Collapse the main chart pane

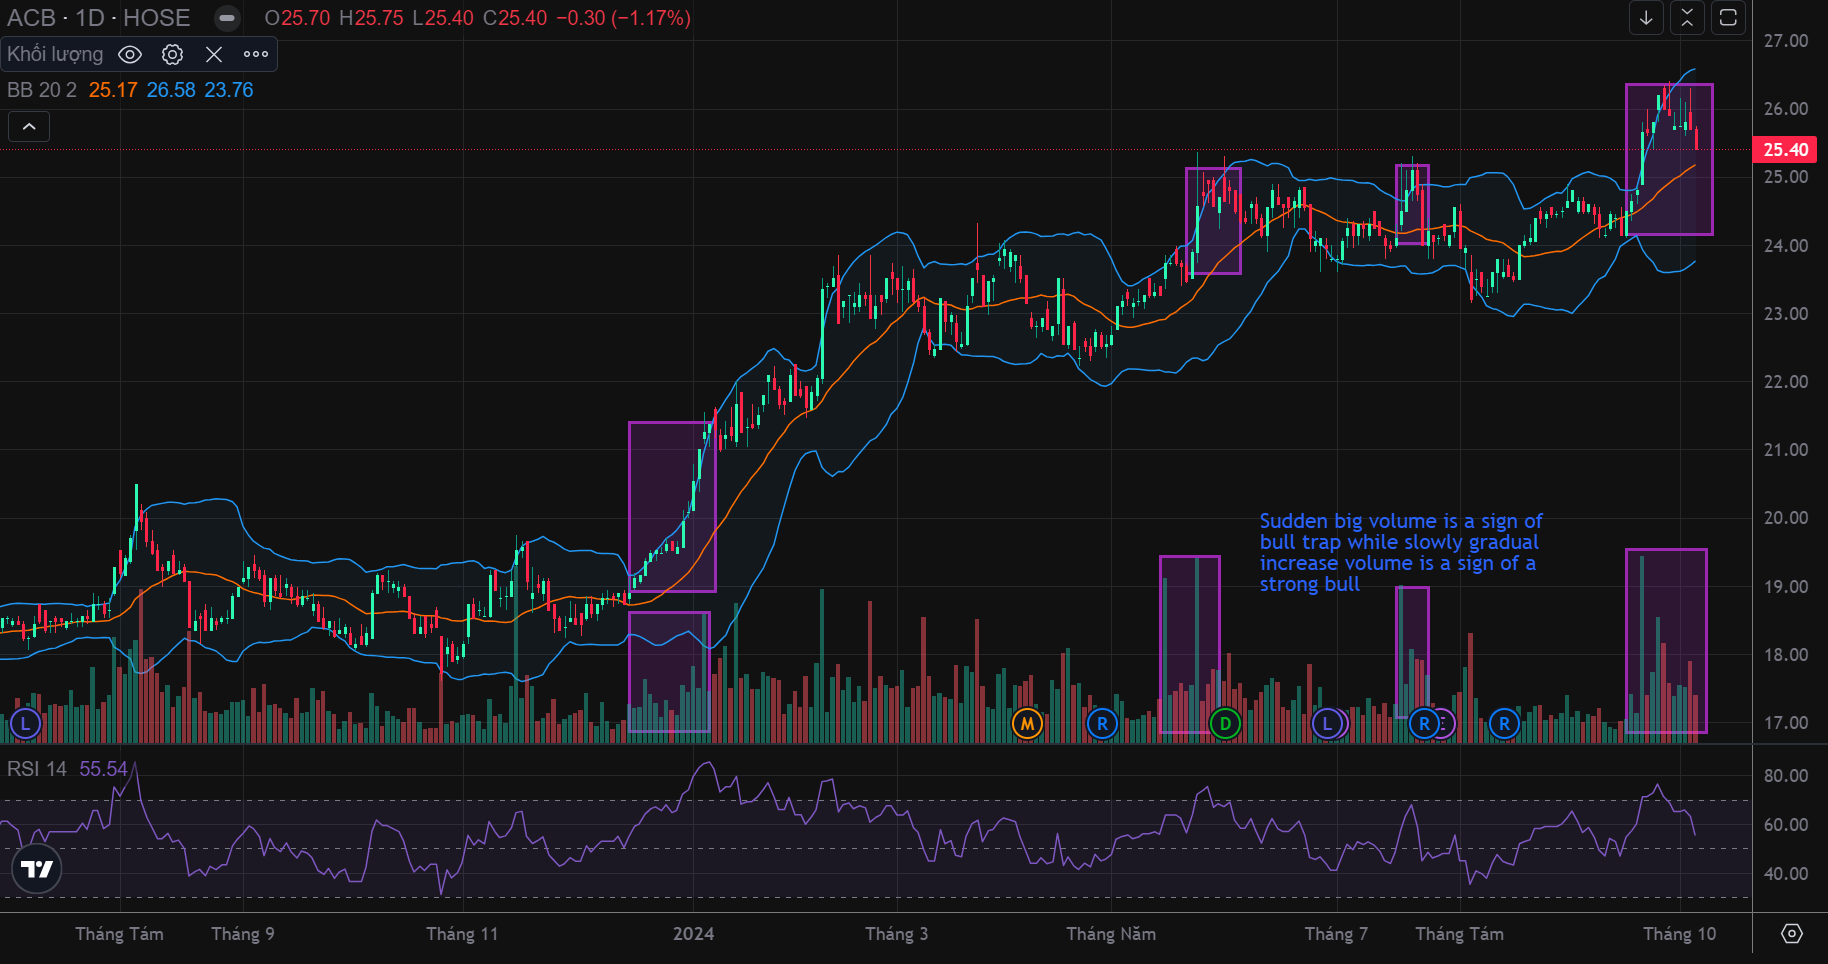click(1687, 18)
